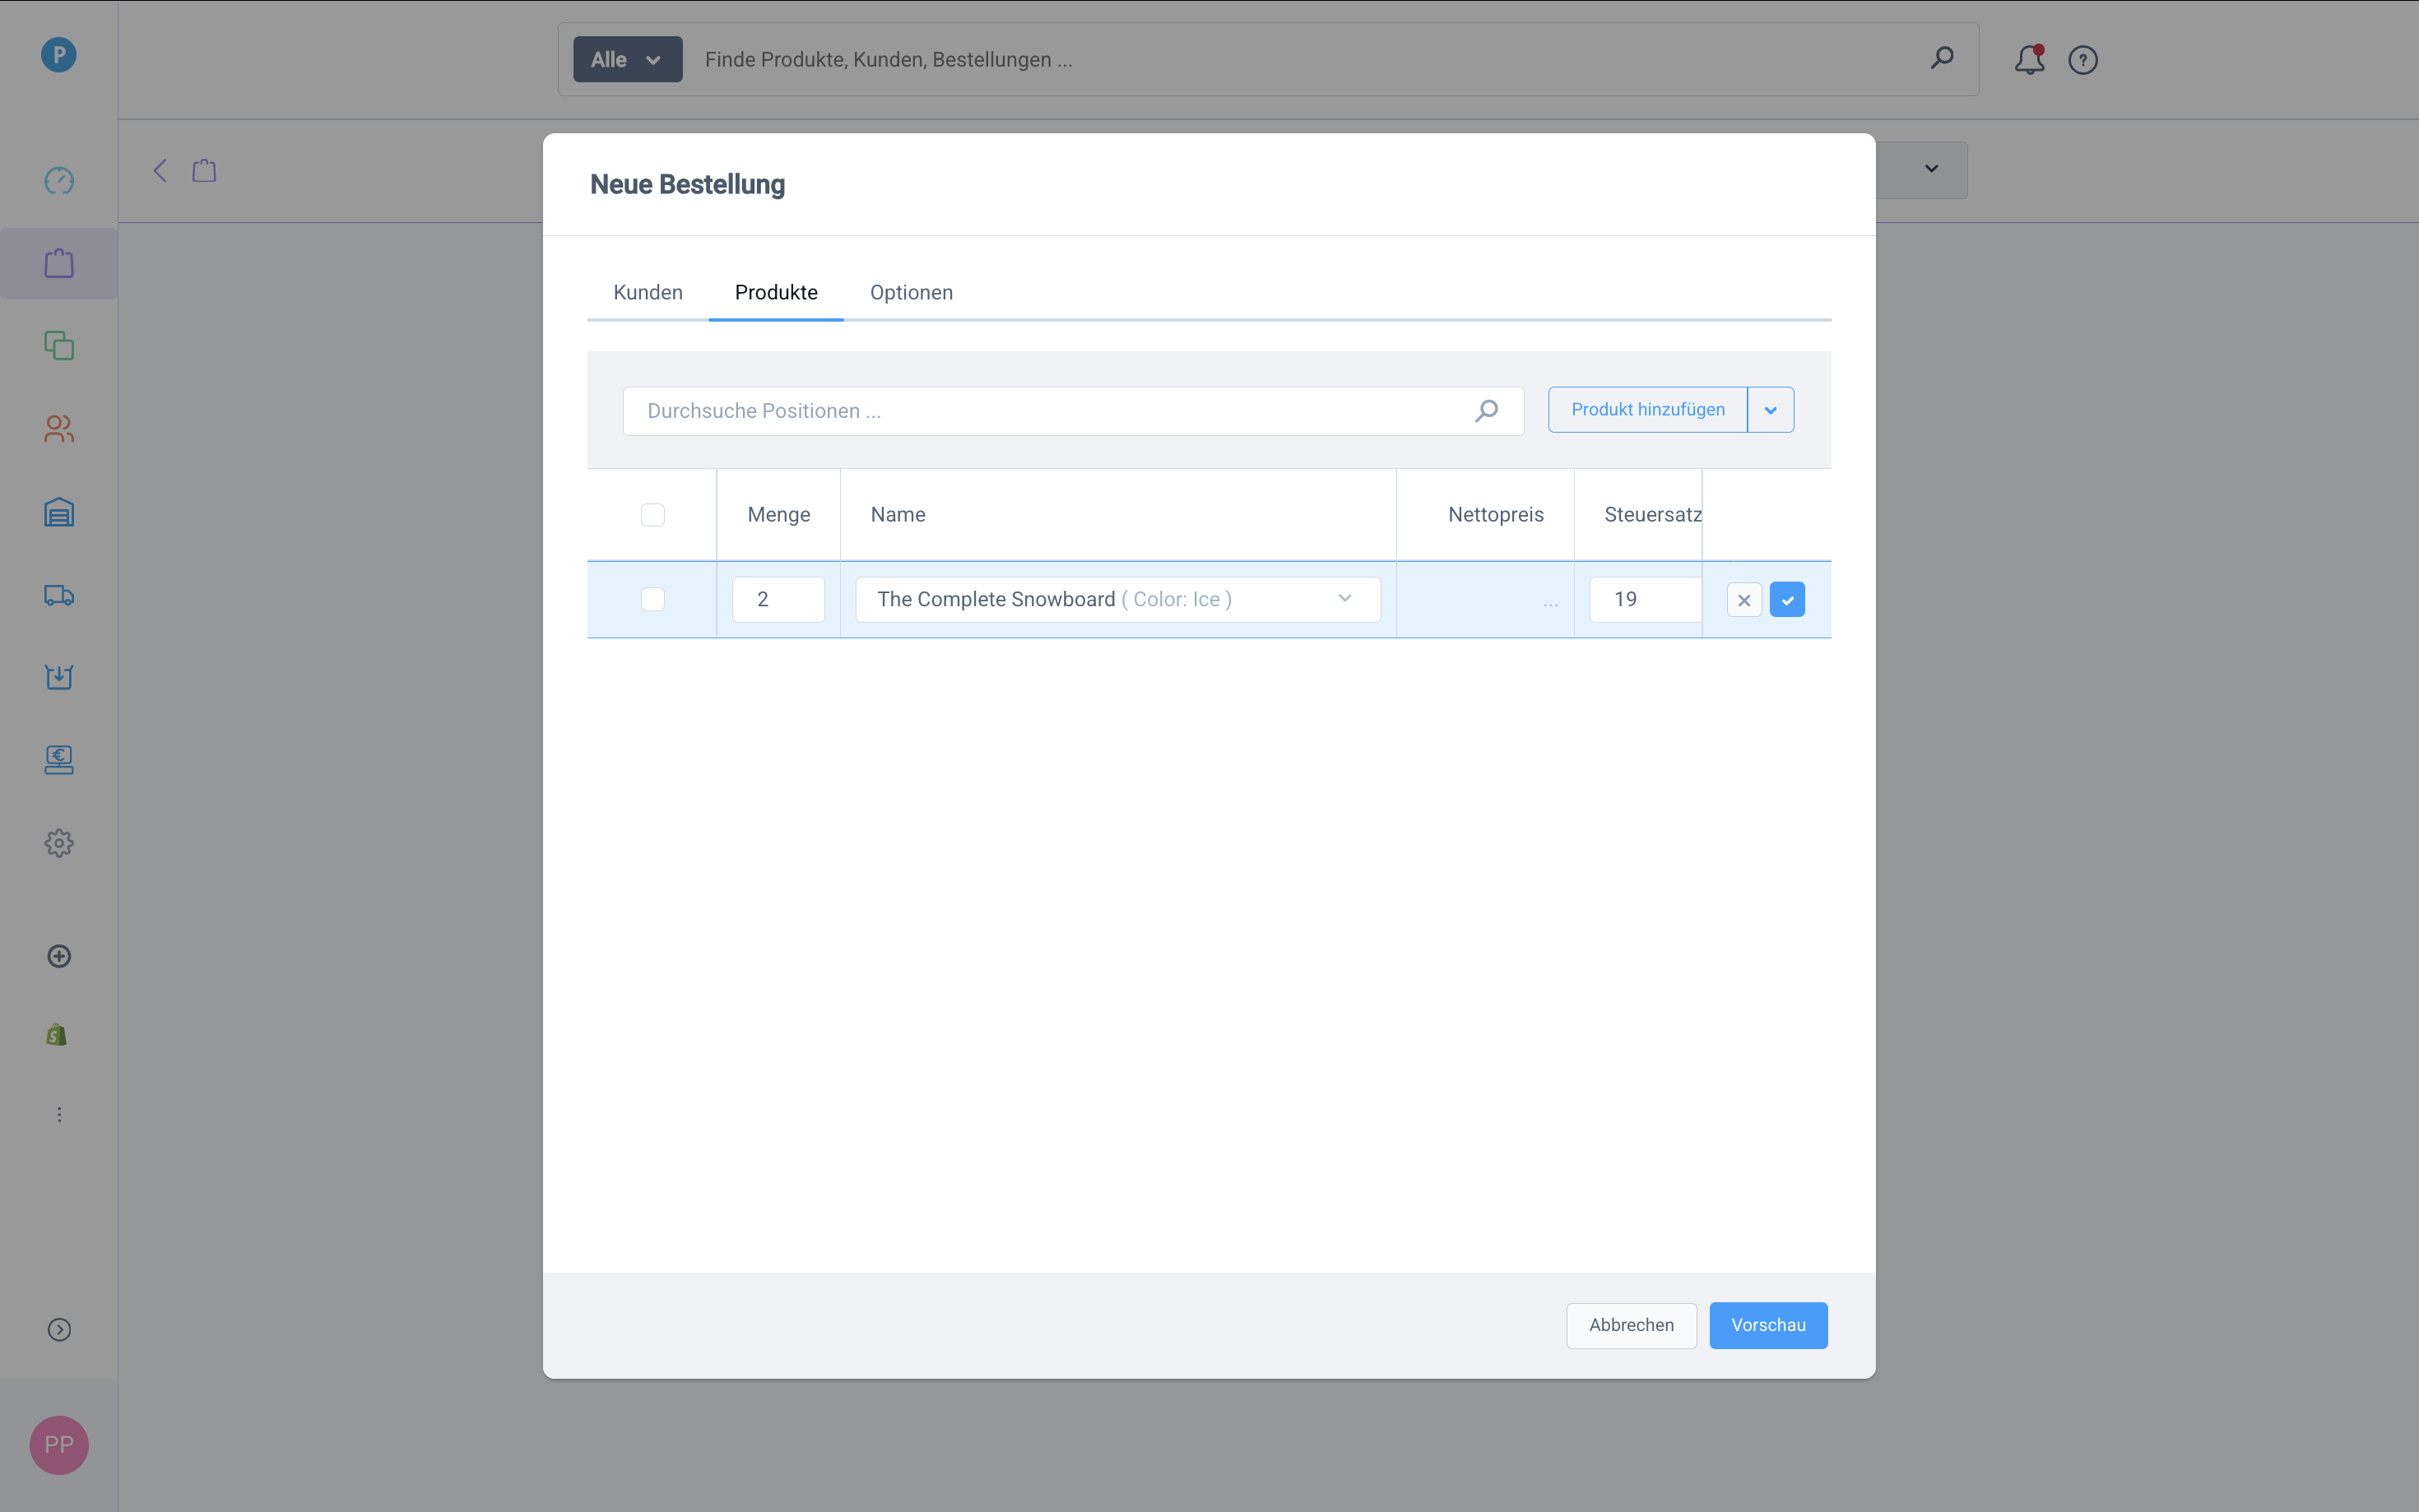Image resolution: width=2419 pixels, height=1512 pixels.
Task: Open the shipping truck icon in sidebar
Action: 59,595
